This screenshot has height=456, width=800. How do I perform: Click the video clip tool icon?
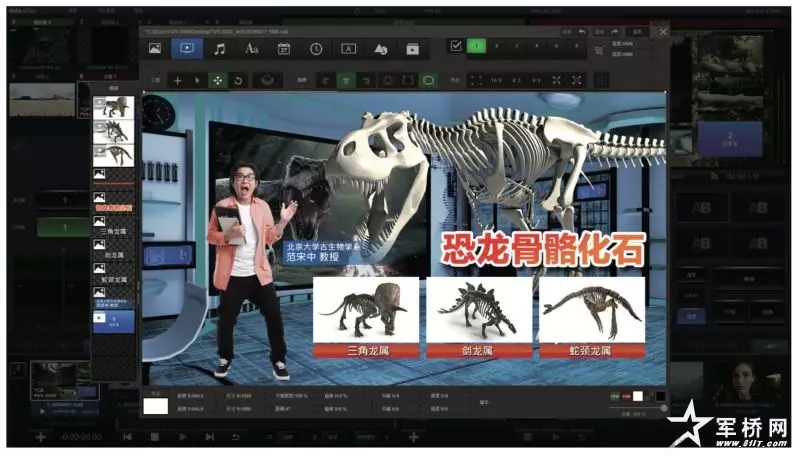pos(187,48)
